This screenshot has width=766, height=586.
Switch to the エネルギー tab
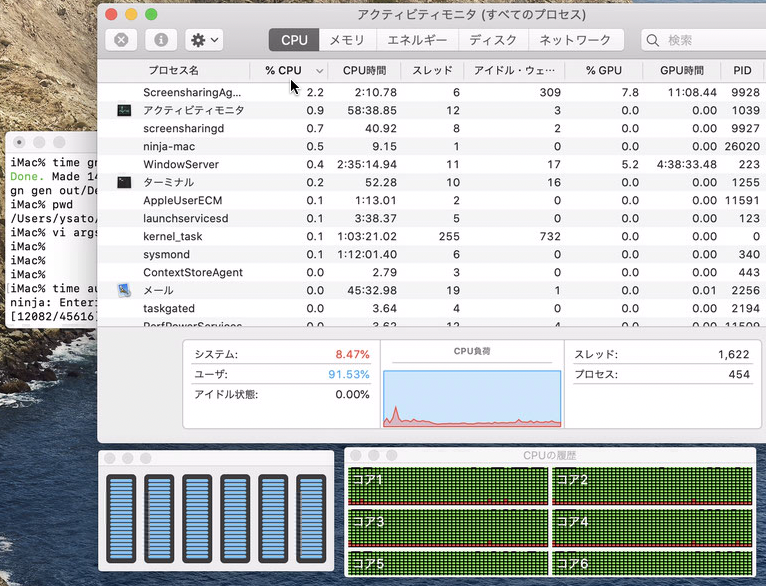click(x=417, y=40)
